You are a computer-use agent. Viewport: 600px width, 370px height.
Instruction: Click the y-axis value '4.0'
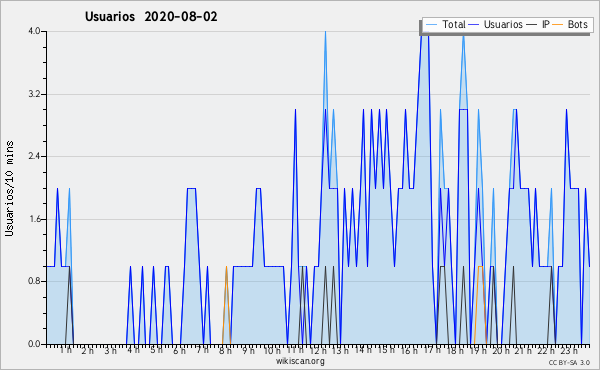pos(34,31)
